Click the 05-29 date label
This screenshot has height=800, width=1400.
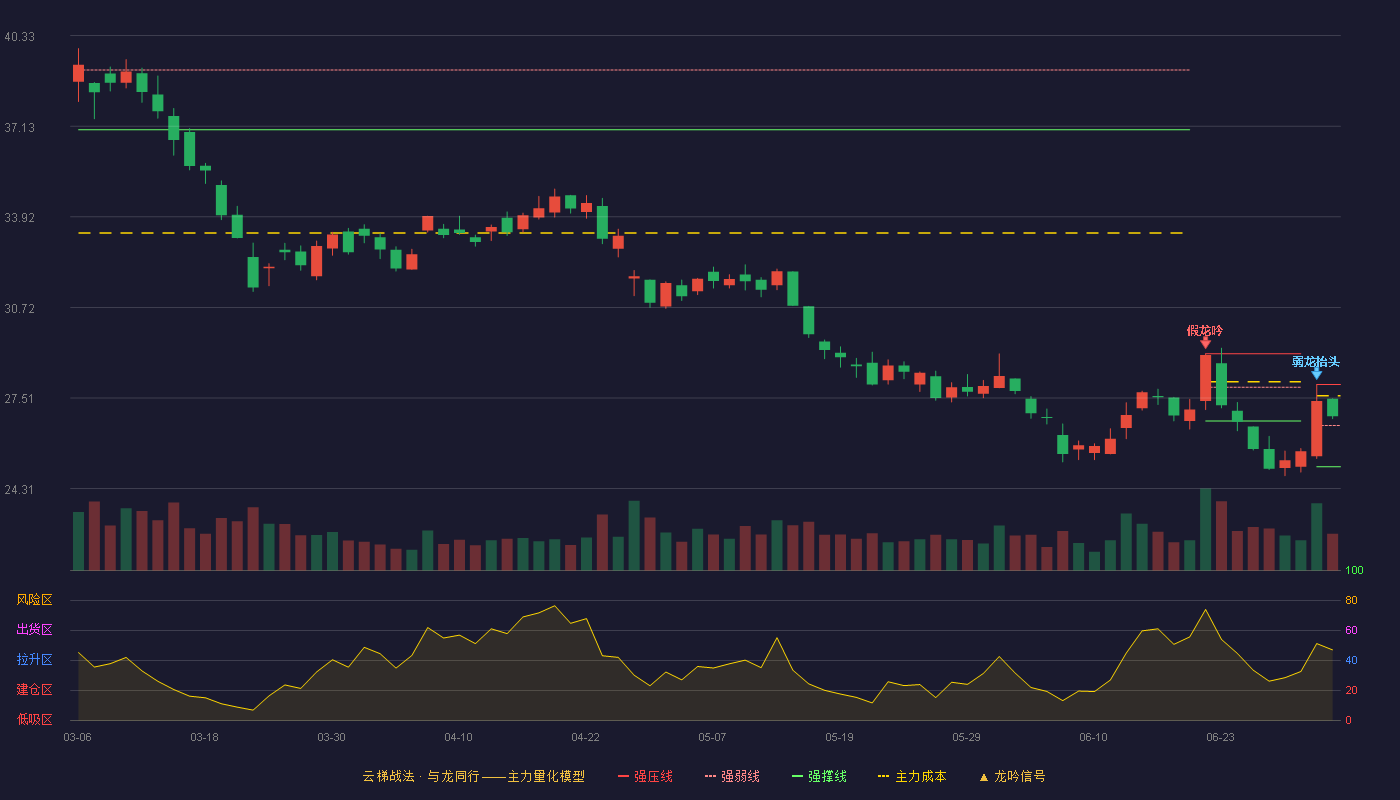[966, 737]
